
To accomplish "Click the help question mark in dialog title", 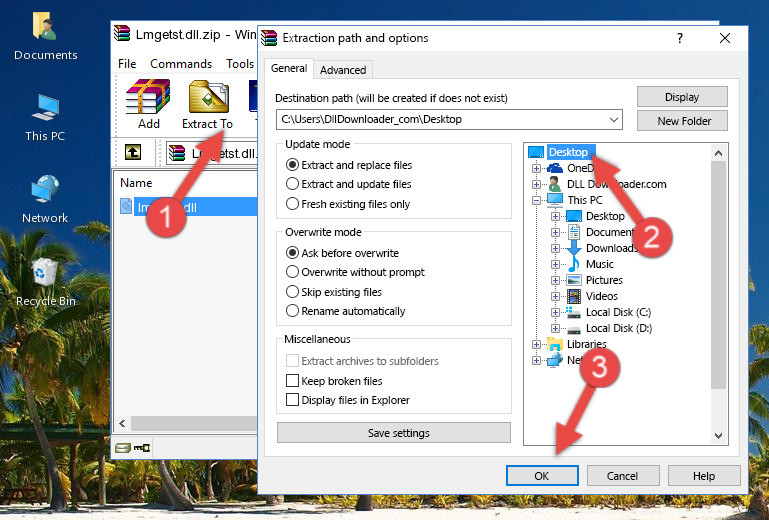I will pos(680,38).
